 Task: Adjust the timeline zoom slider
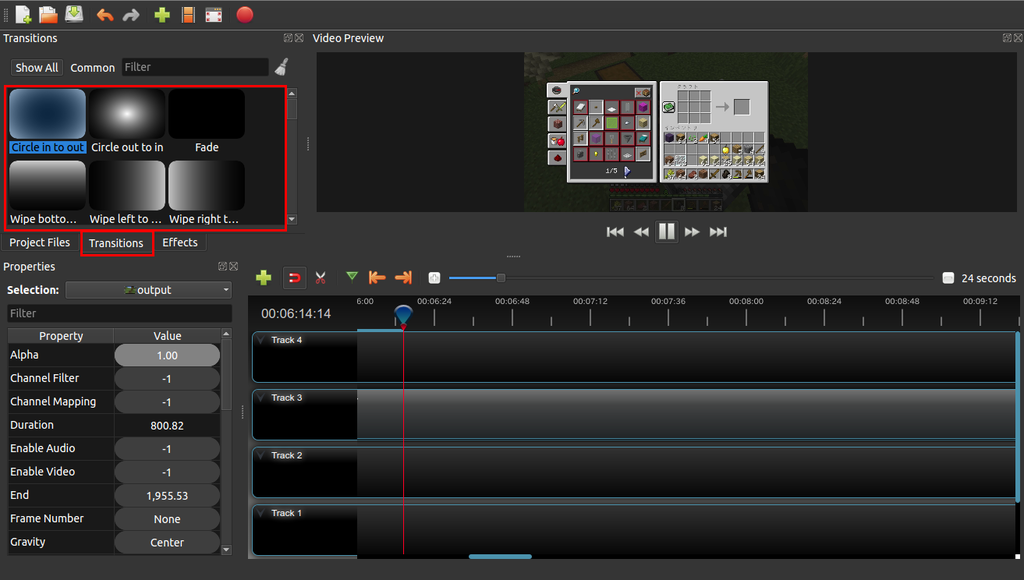pyautogui.click(x=501, y=278)
